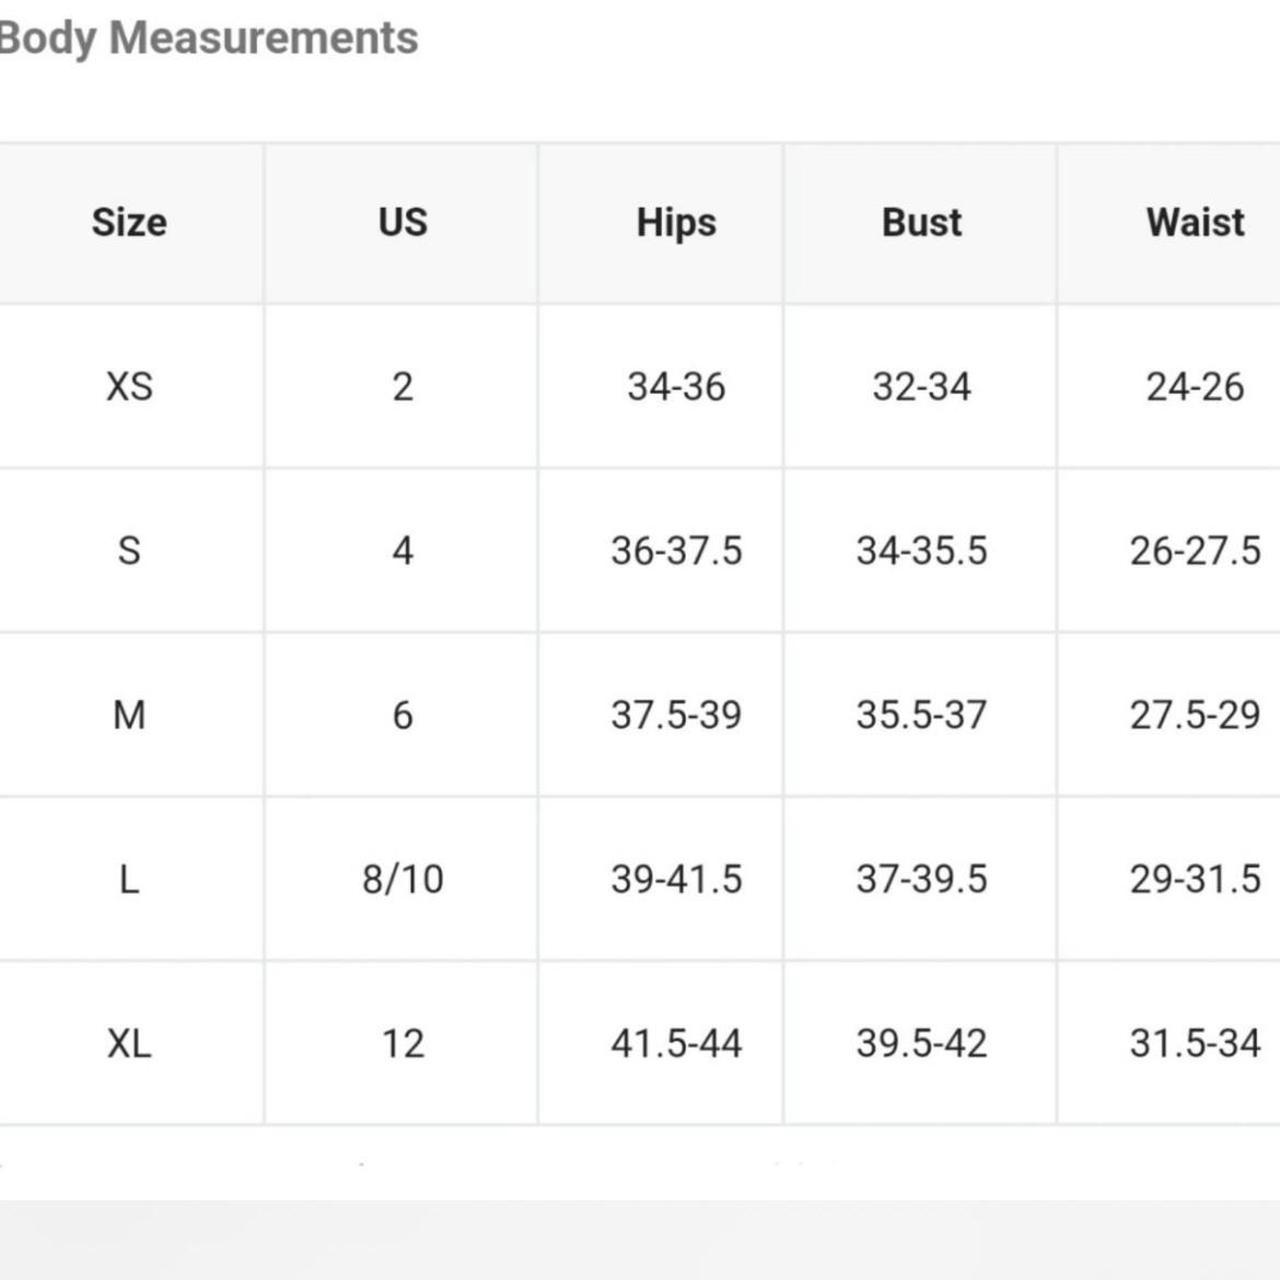This screenshot has height=1280, width=1280.
Task: Select the XS size cell
Action: [x=129, y=386]
